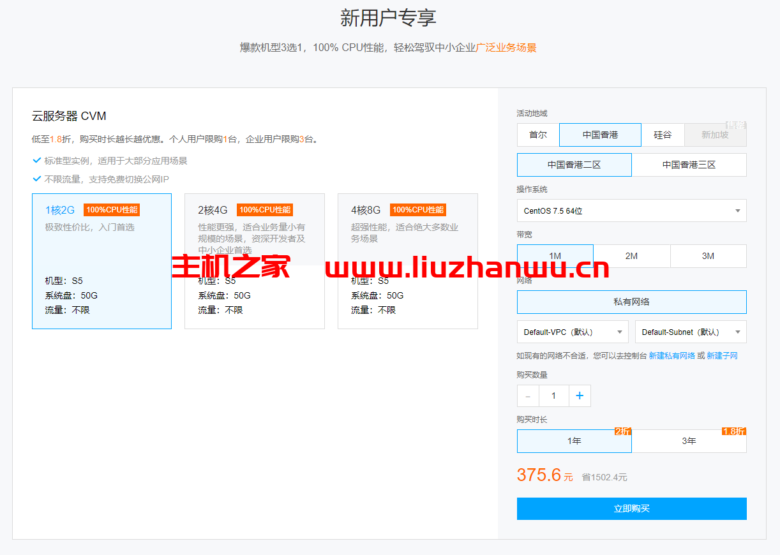
Task: Select 2M bandwidth
Action: click(632, 256)
